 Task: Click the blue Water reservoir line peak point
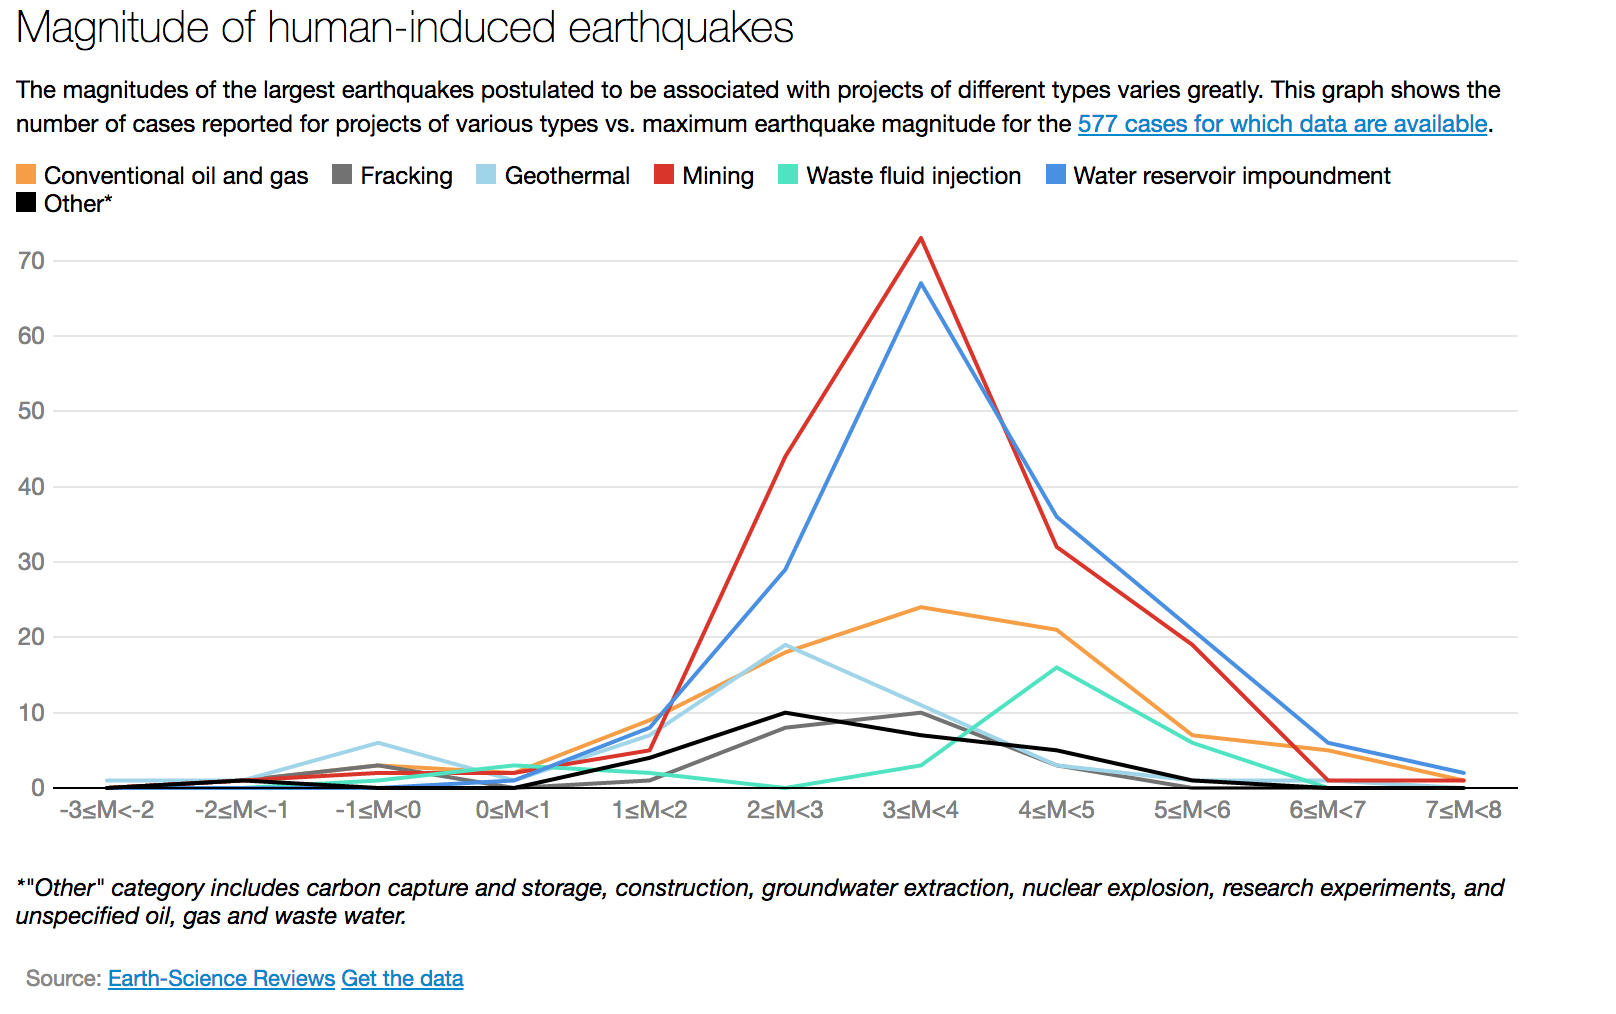point(920,283)
